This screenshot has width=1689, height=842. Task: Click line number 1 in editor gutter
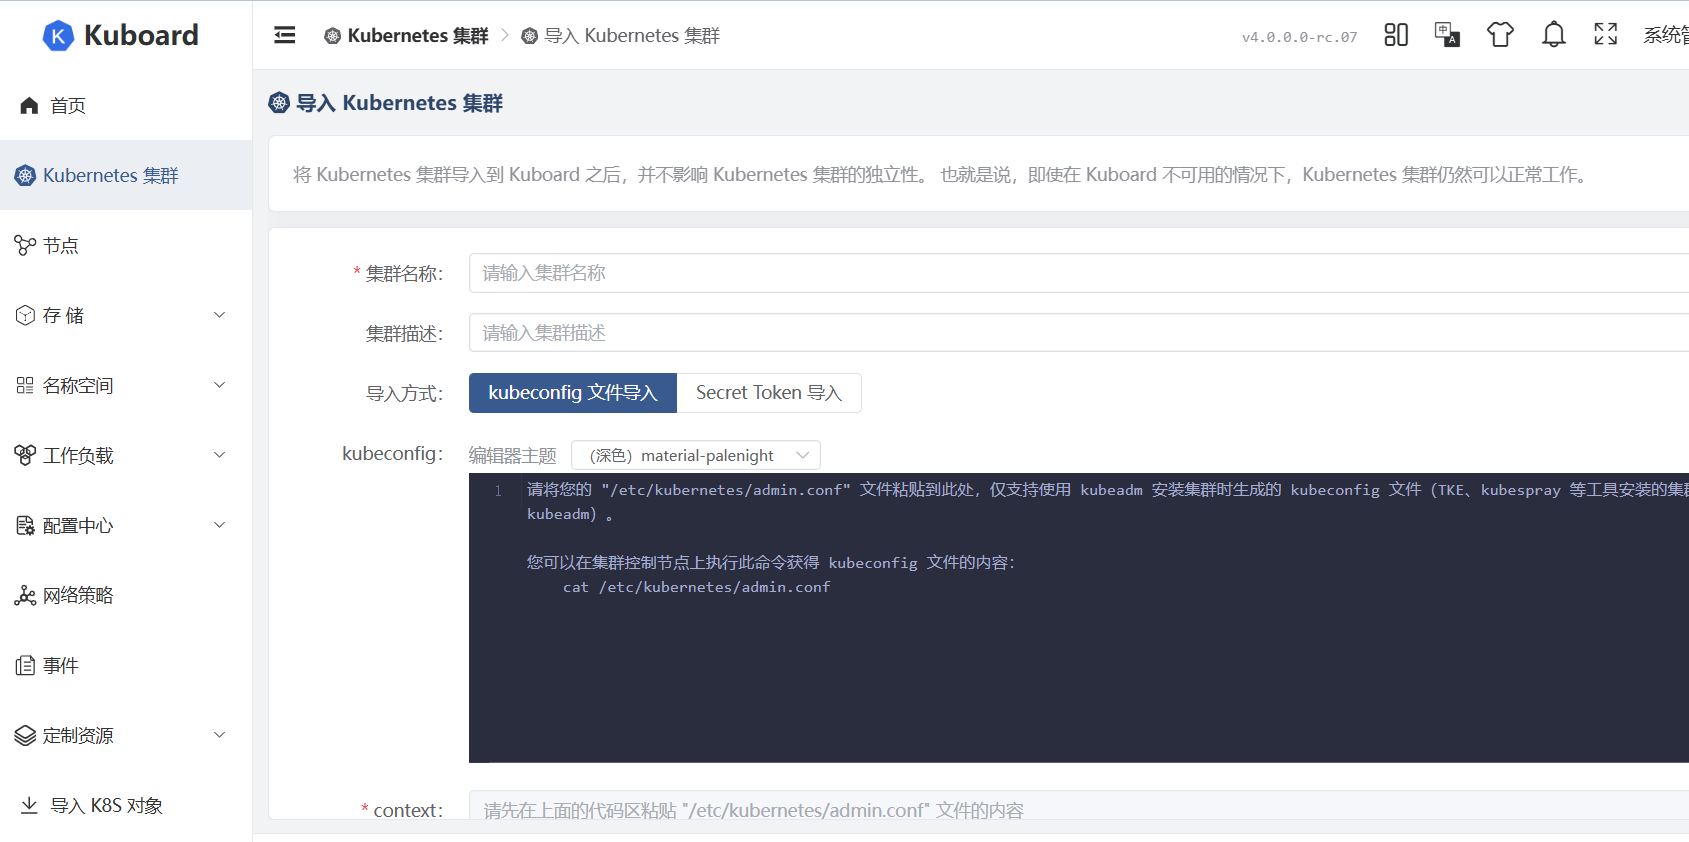[x=498, y=490]
